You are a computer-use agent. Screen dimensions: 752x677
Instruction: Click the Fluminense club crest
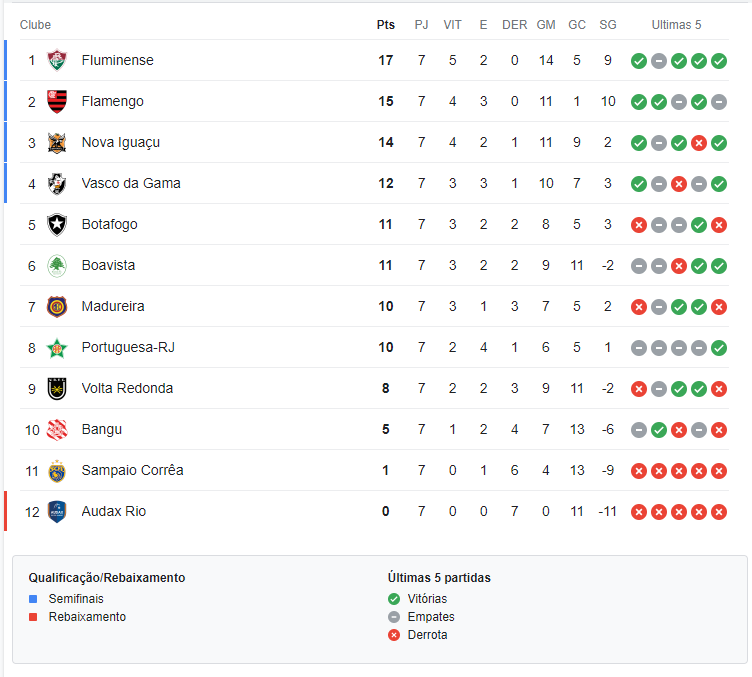pyautogui.click(x=57, y=60)
